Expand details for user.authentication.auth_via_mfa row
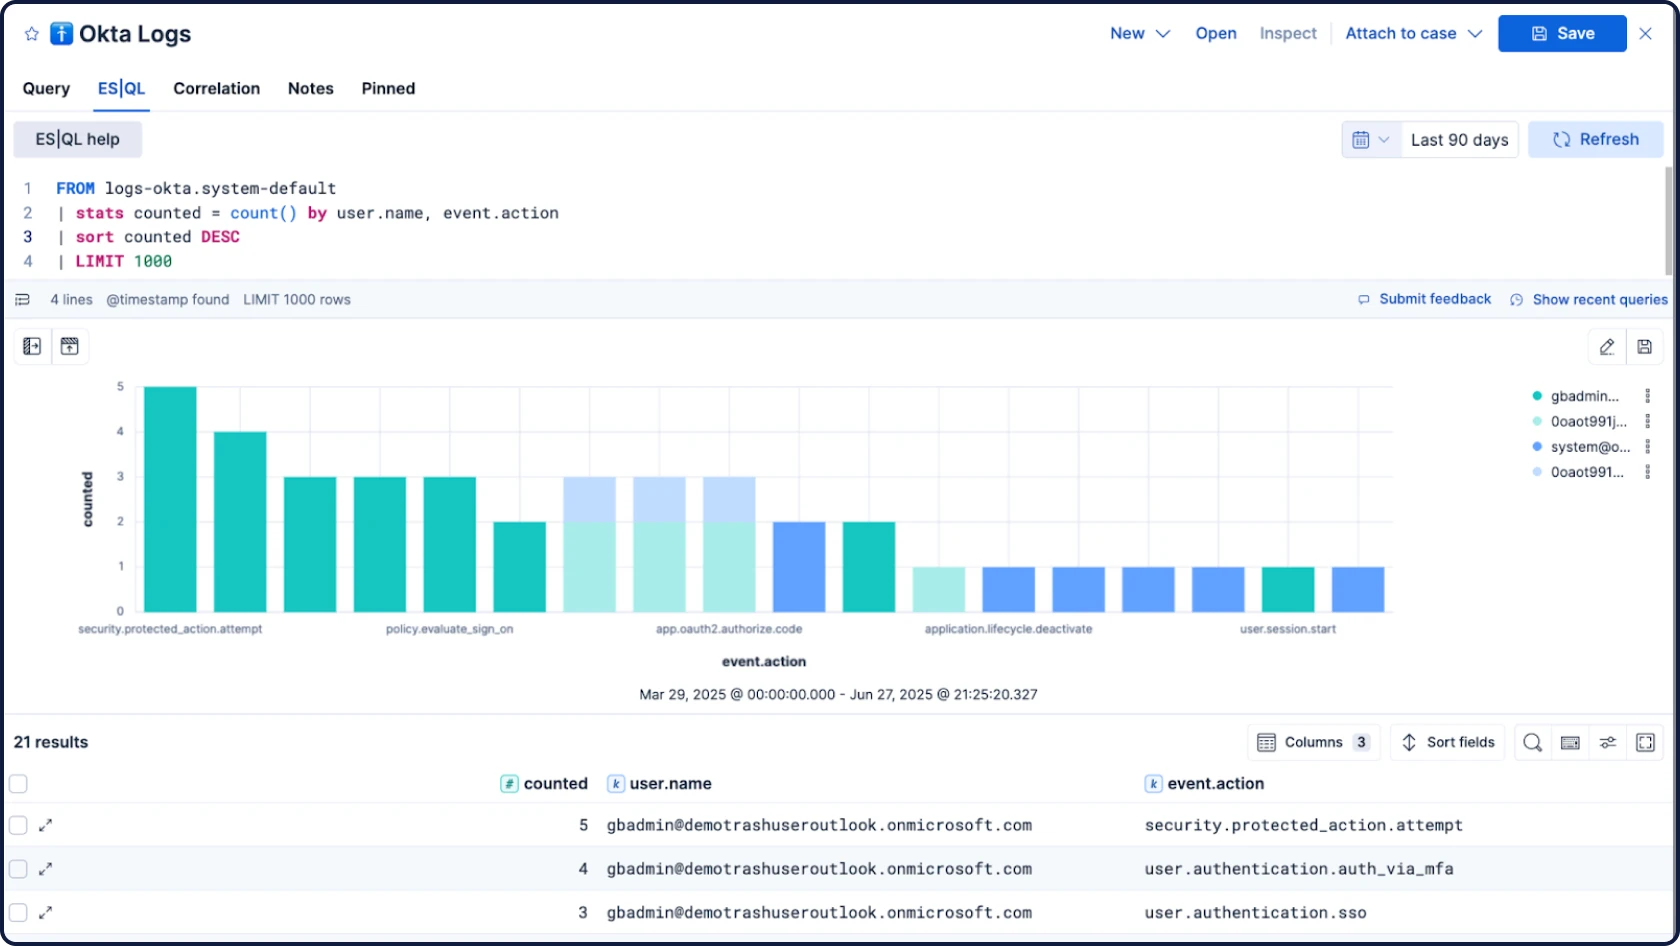This screenshot has height=946, width=1680. click(x=45, y=869)
